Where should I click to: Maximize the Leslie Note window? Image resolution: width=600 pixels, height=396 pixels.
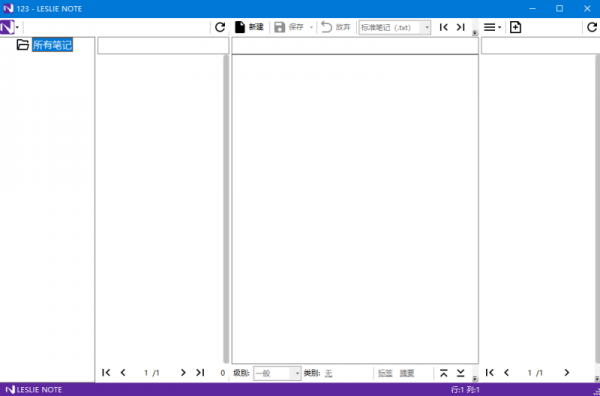559,8
